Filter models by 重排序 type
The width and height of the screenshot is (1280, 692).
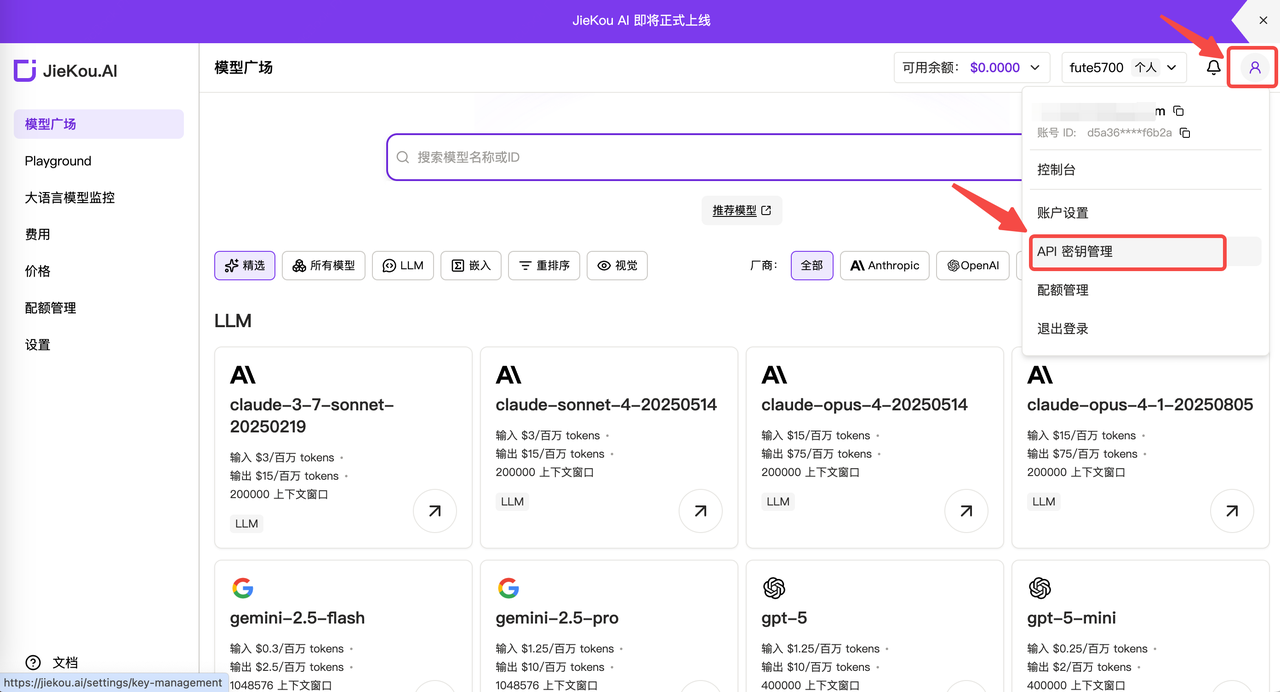pyautogui.click(x=544, y=265)
